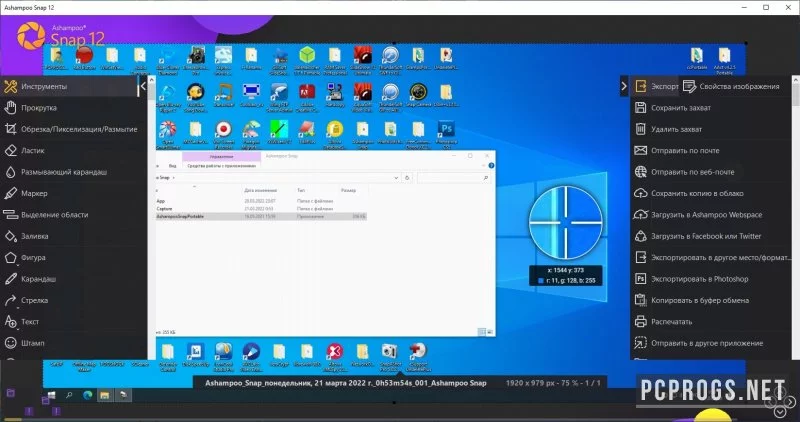This screenshot has height=422, width=800.
Task: Click search magnifier in captured taskbar
Action: 69,395
